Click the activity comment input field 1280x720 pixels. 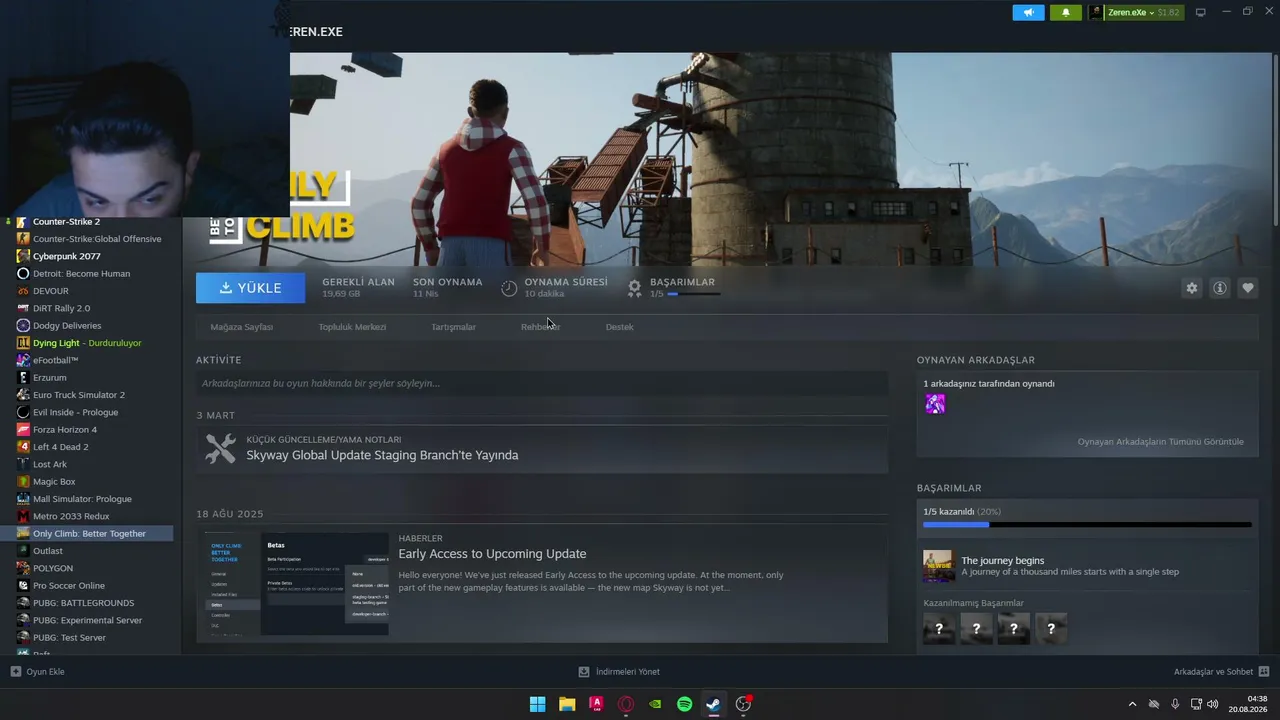point(542,383)
